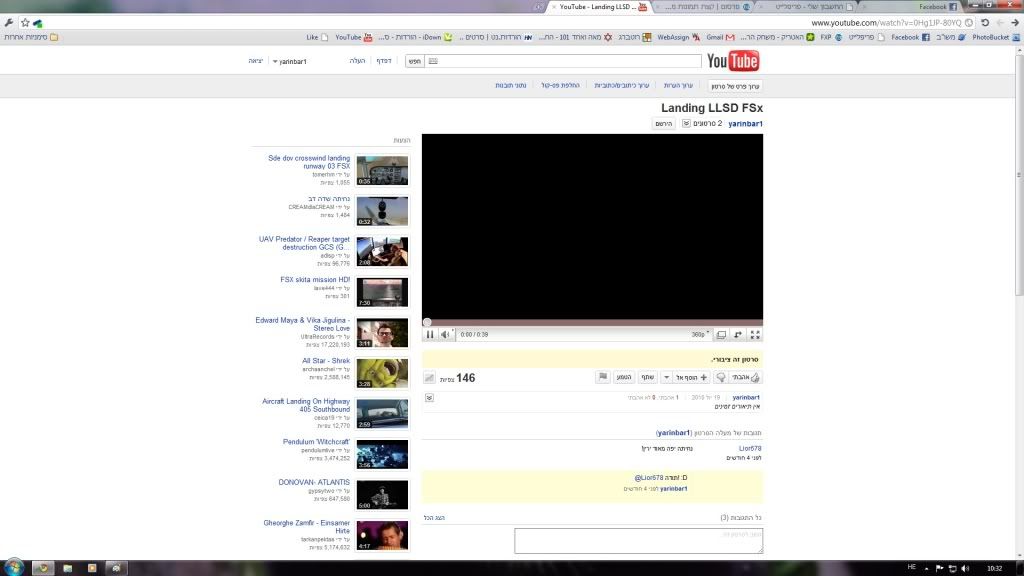Click the system tray volume icon
Viewport: 1024px width, 576px height.
click(965, 568)
